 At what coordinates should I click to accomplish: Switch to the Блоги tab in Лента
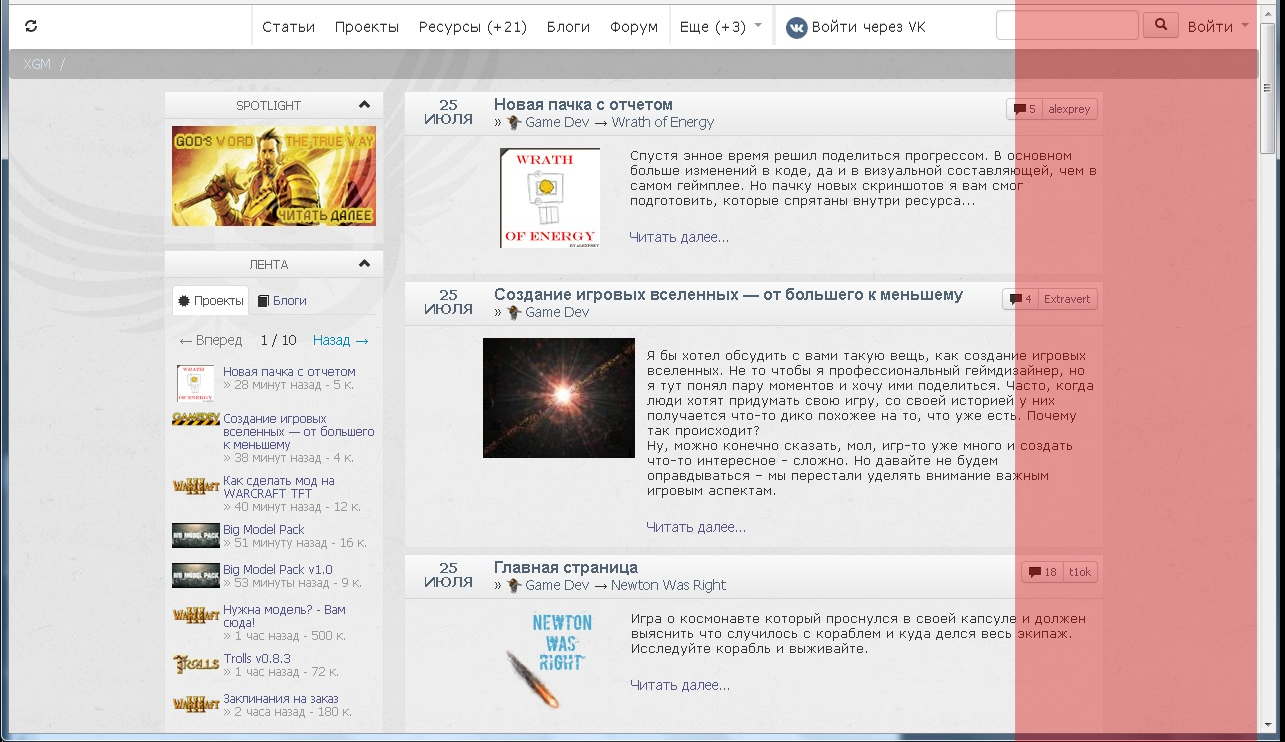click(x=282, y=300)
